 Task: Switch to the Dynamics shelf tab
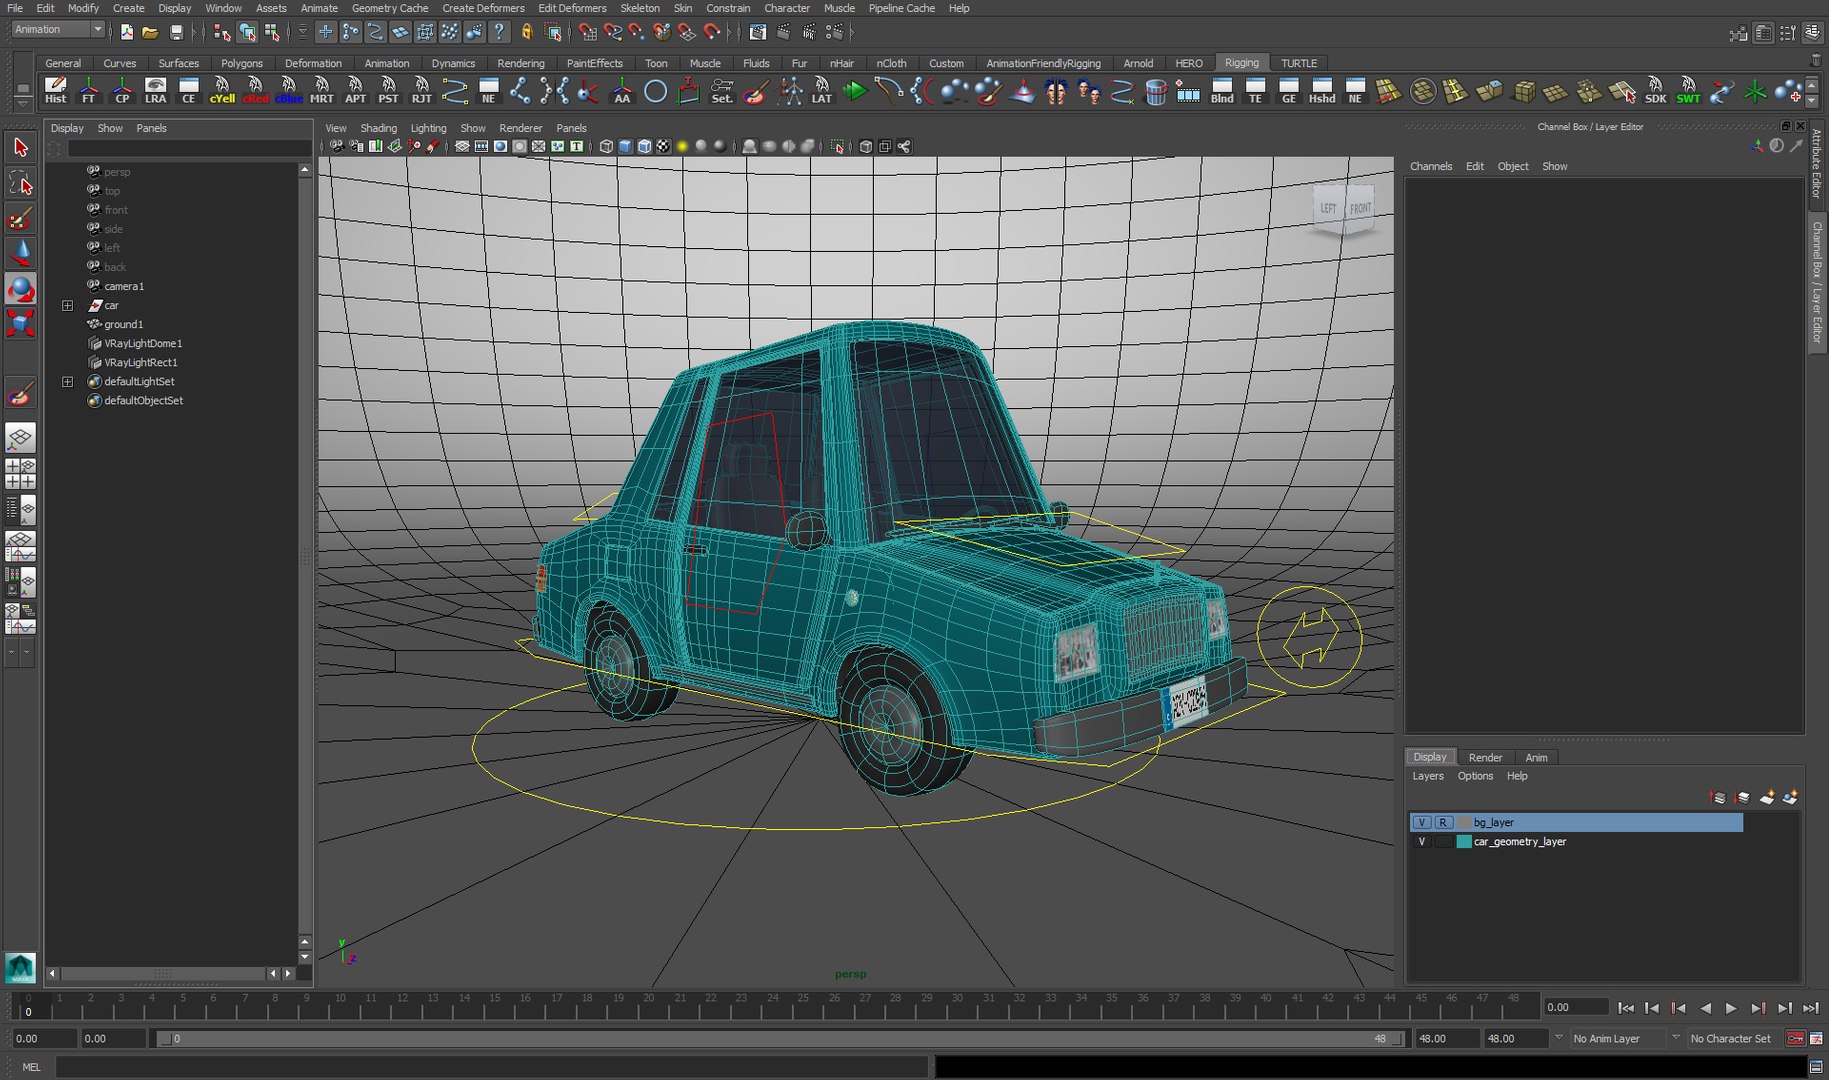[453, 63]
